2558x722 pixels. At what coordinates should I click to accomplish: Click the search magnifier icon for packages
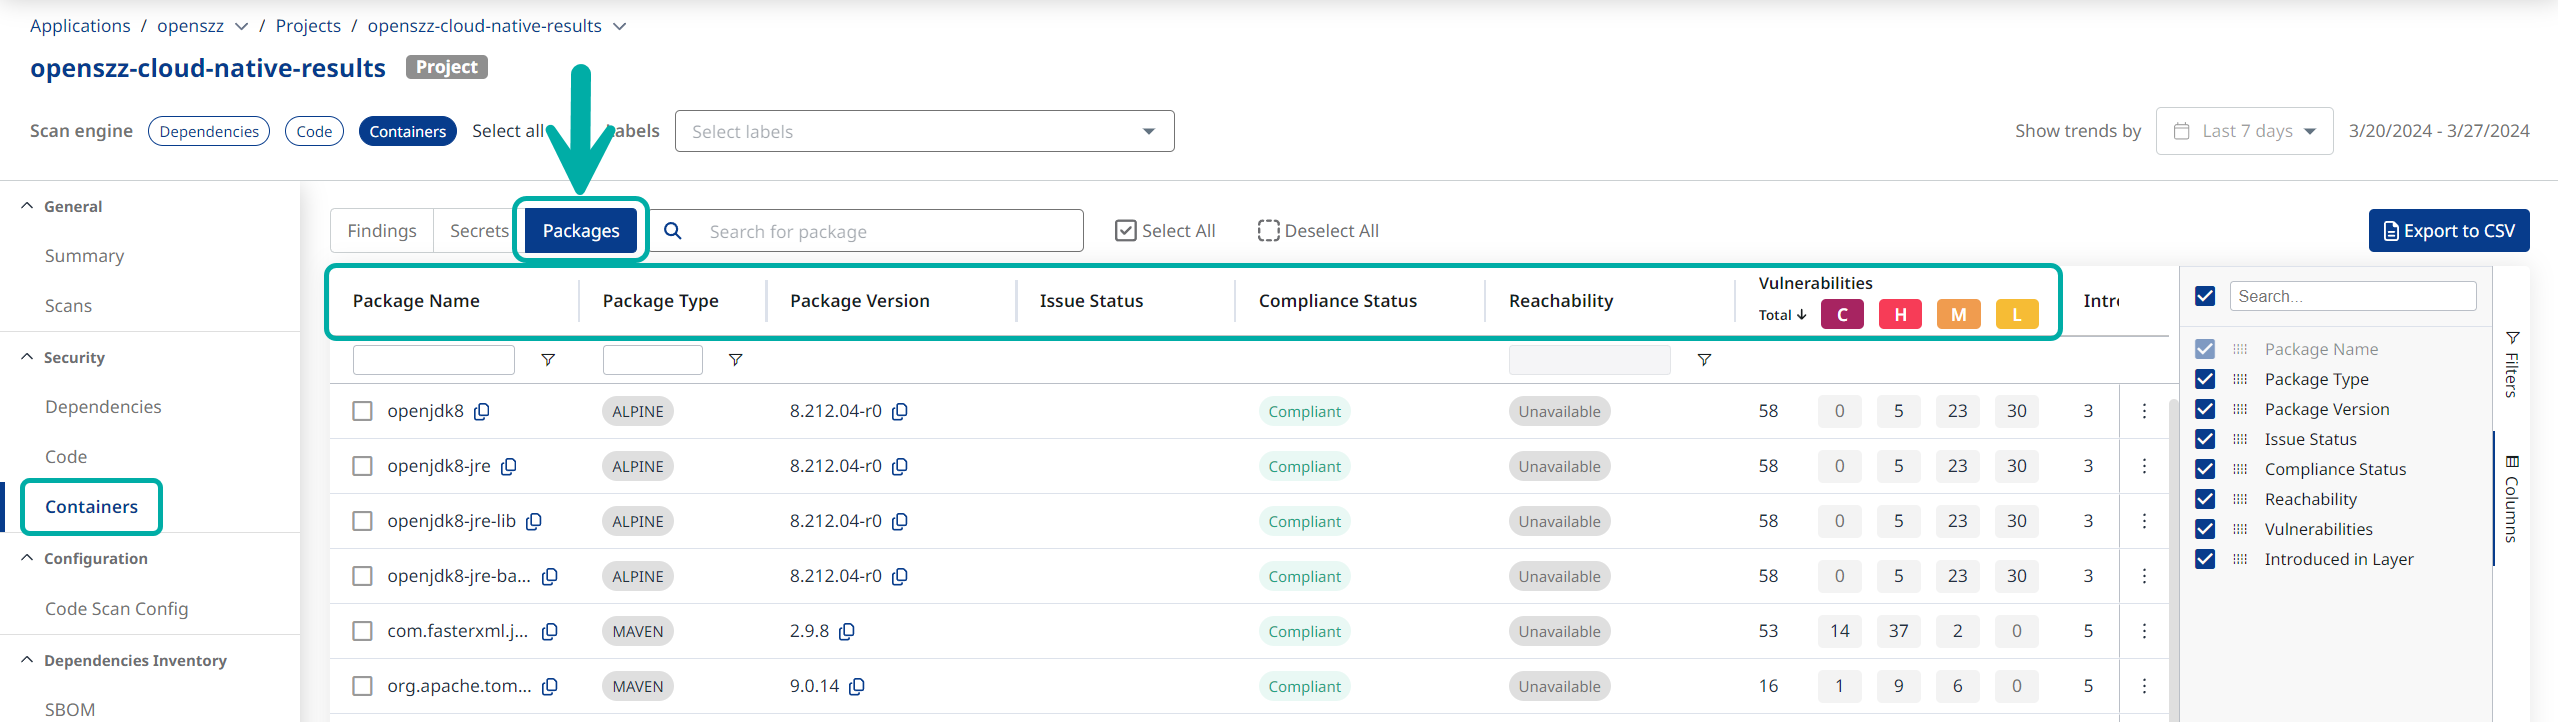[x=673, y=231]
